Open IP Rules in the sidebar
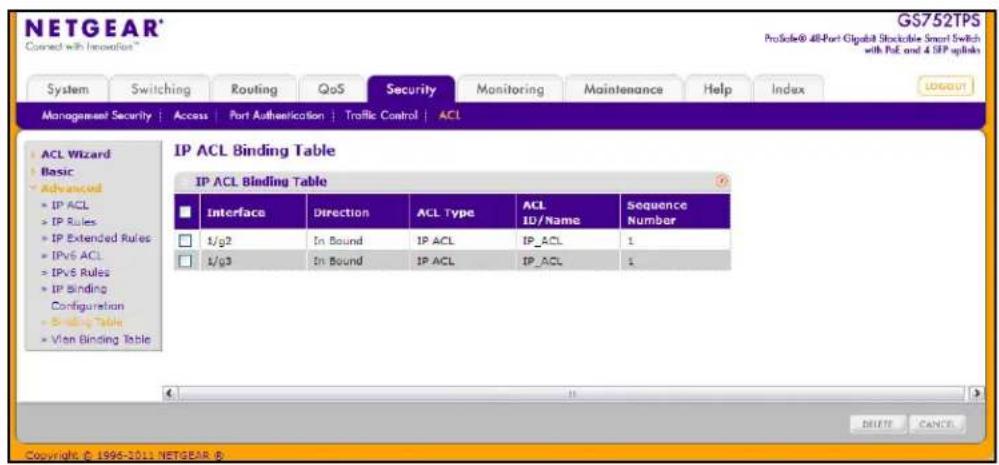Image resolution: width=999 pixels, height=465 pixels. (73, 222)
